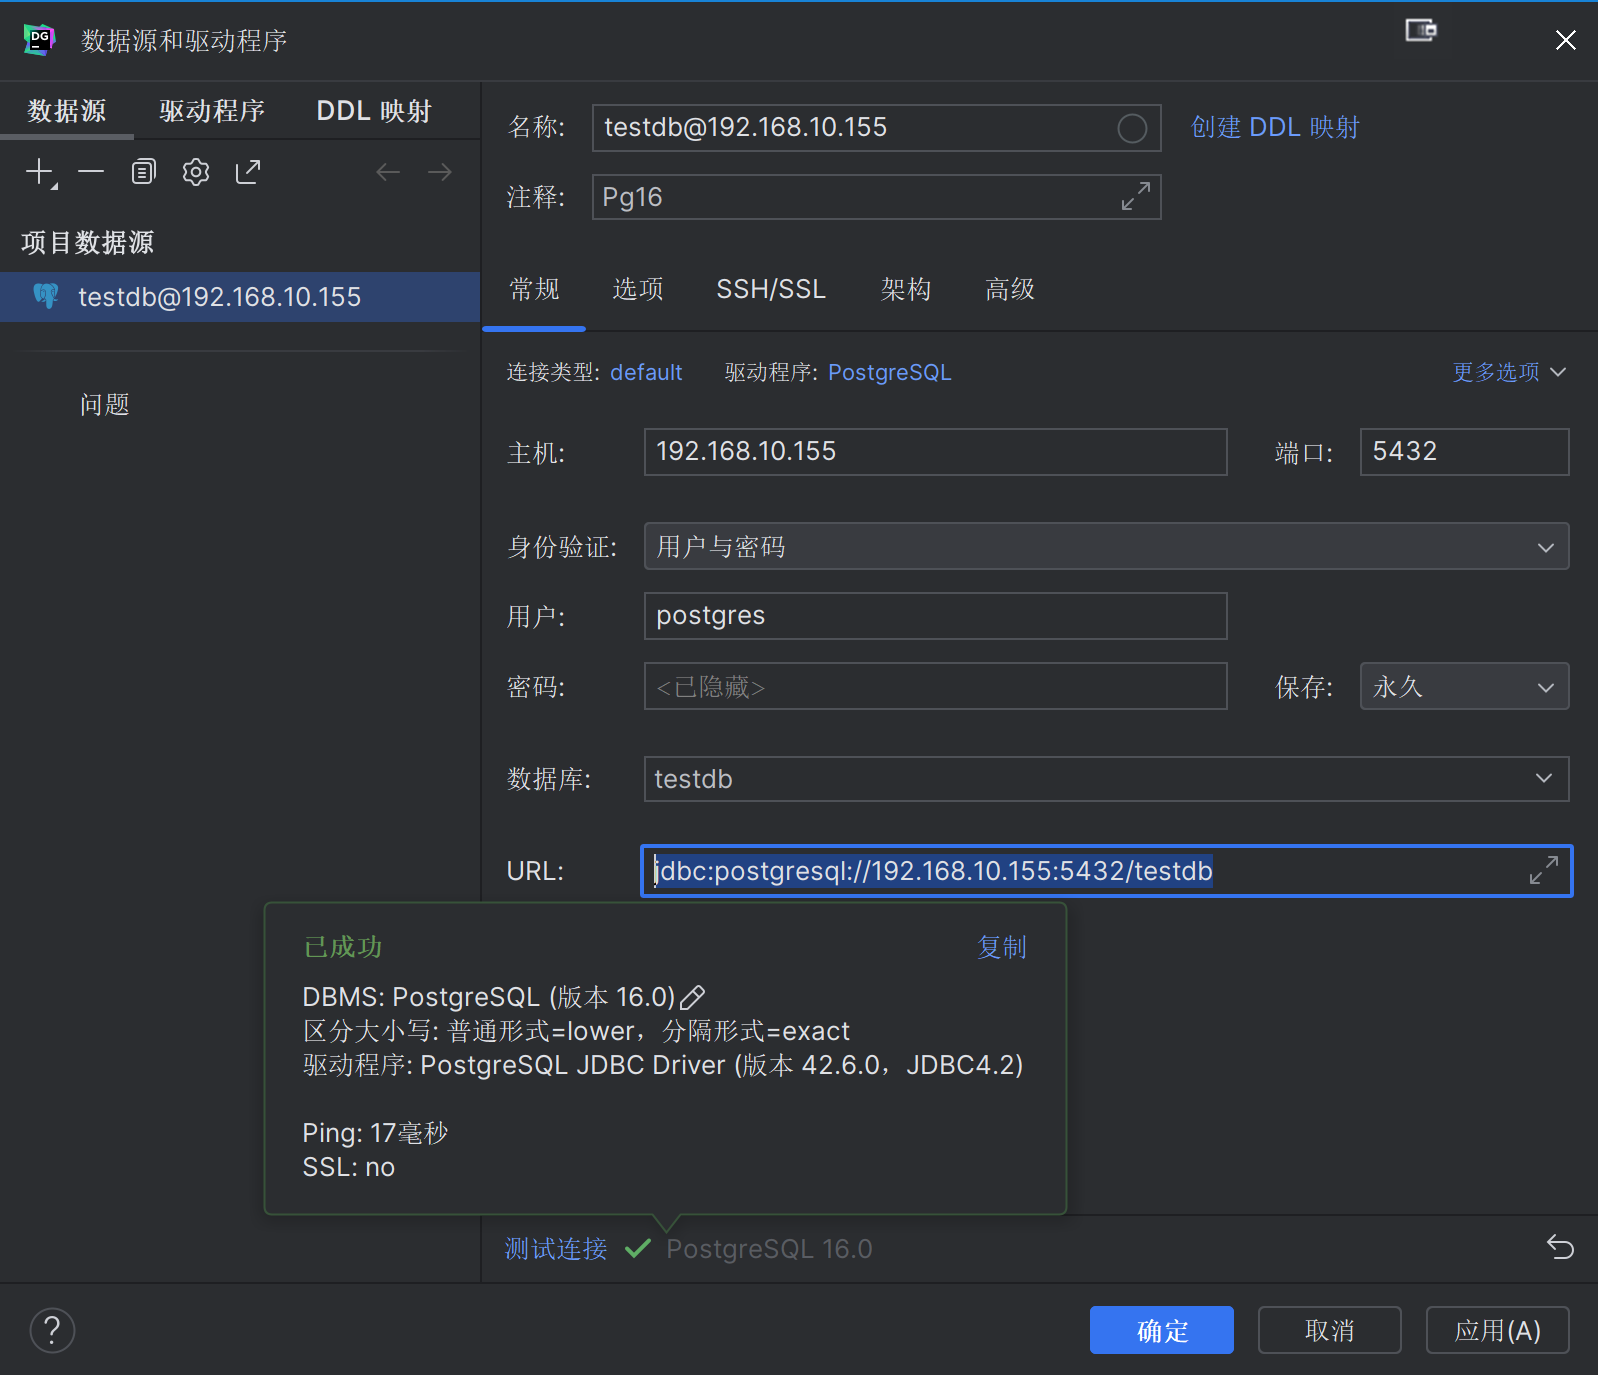Click the 密码 hidden password field
The width and height of the screenshot is (1598, 1375).
pyautogui.click(x=935, y=686)
